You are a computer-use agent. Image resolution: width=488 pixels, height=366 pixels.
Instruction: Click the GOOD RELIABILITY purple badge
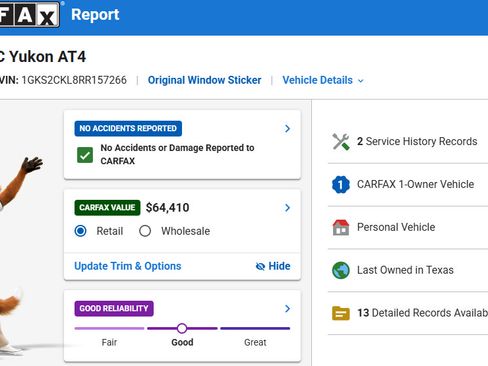click(x=114, y=309)
